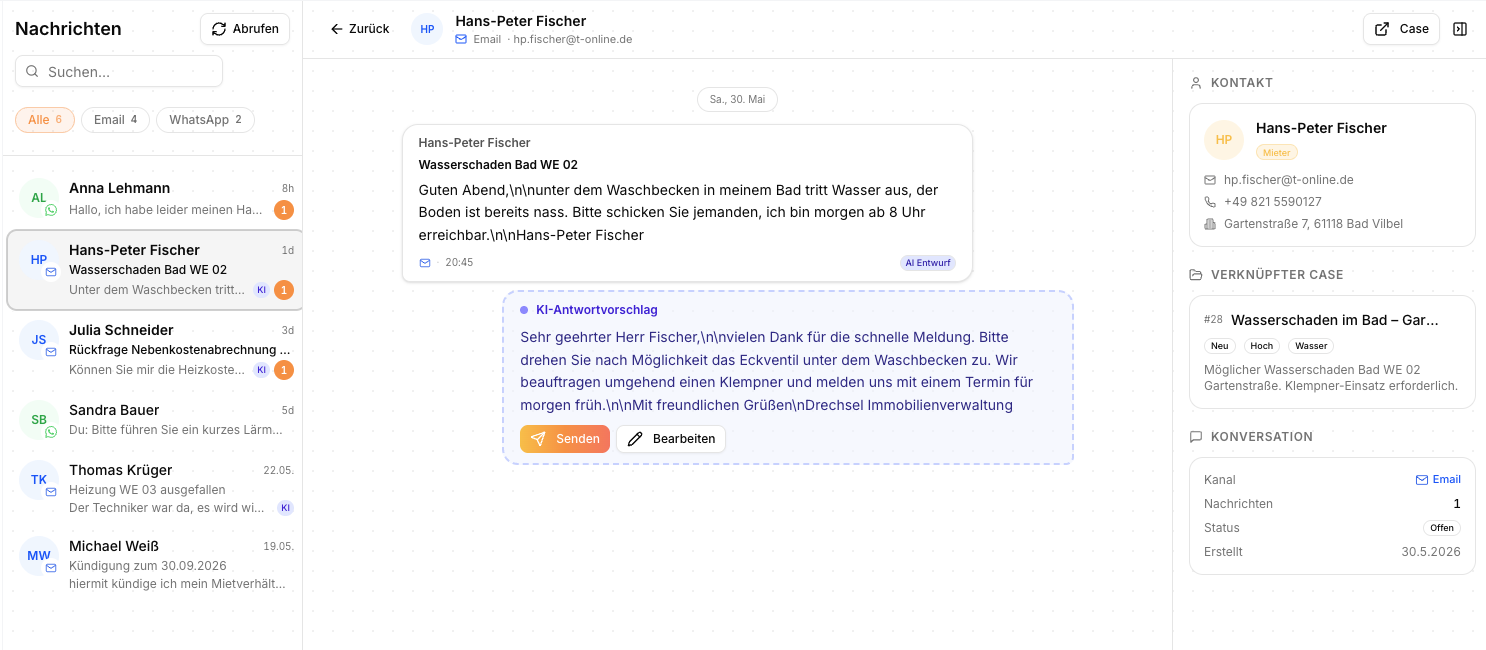This screenshot has width=1486, height=650.
Task: Click the mail icon in contact card
Action: (x=1210, y=180)
